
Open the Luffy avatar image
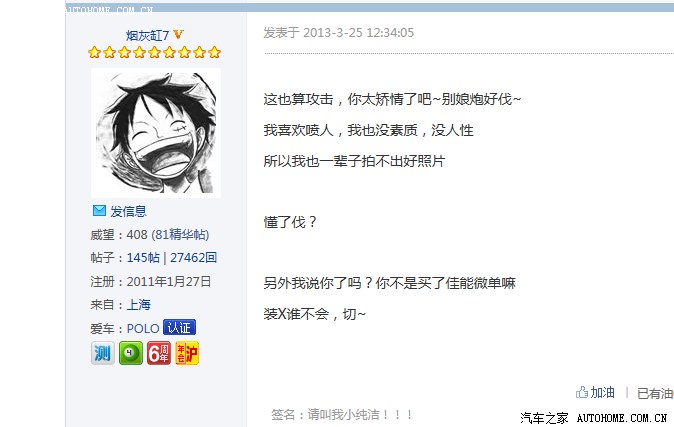[156, 133]
